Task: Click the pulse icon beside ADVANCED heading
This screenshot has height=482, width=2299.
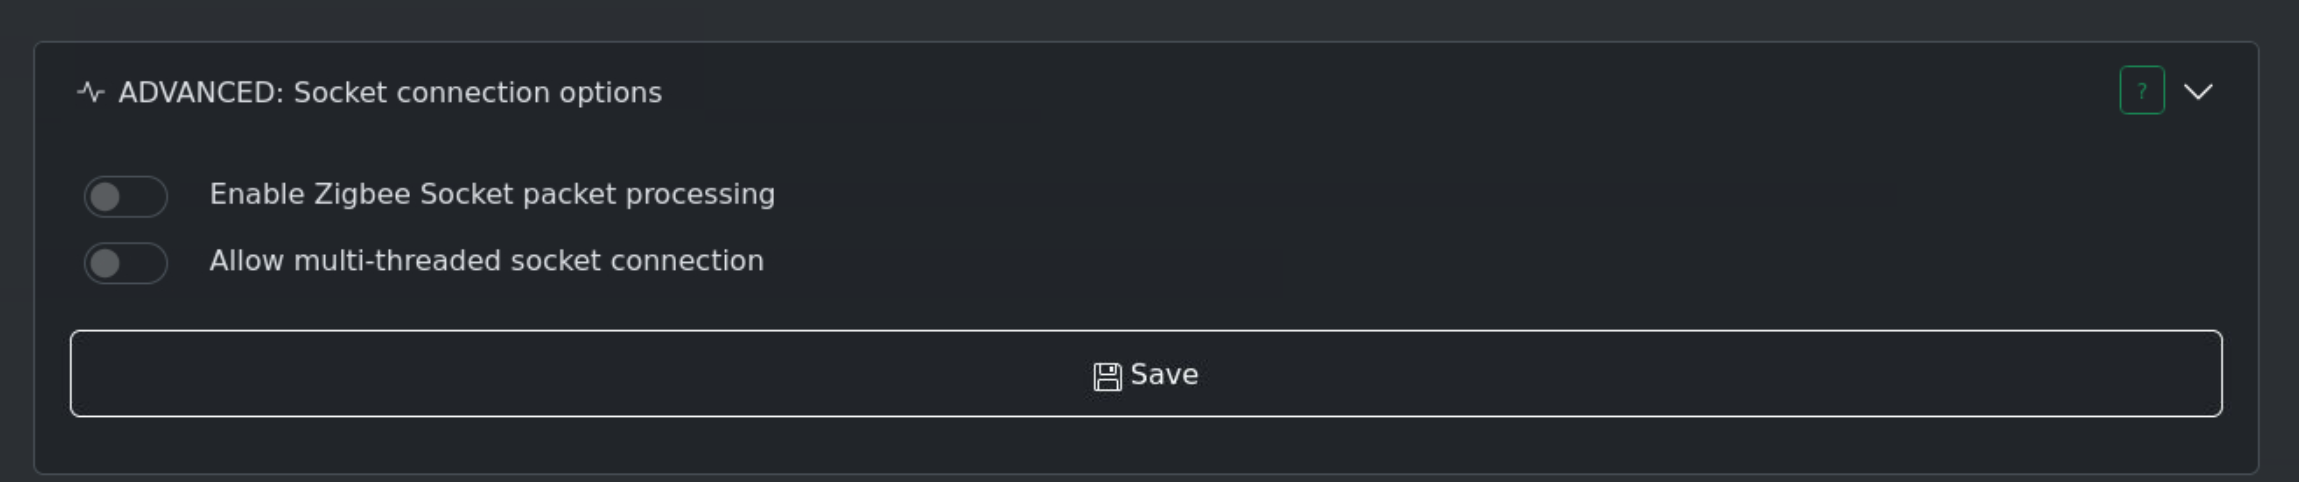Action: coord(91,93)
